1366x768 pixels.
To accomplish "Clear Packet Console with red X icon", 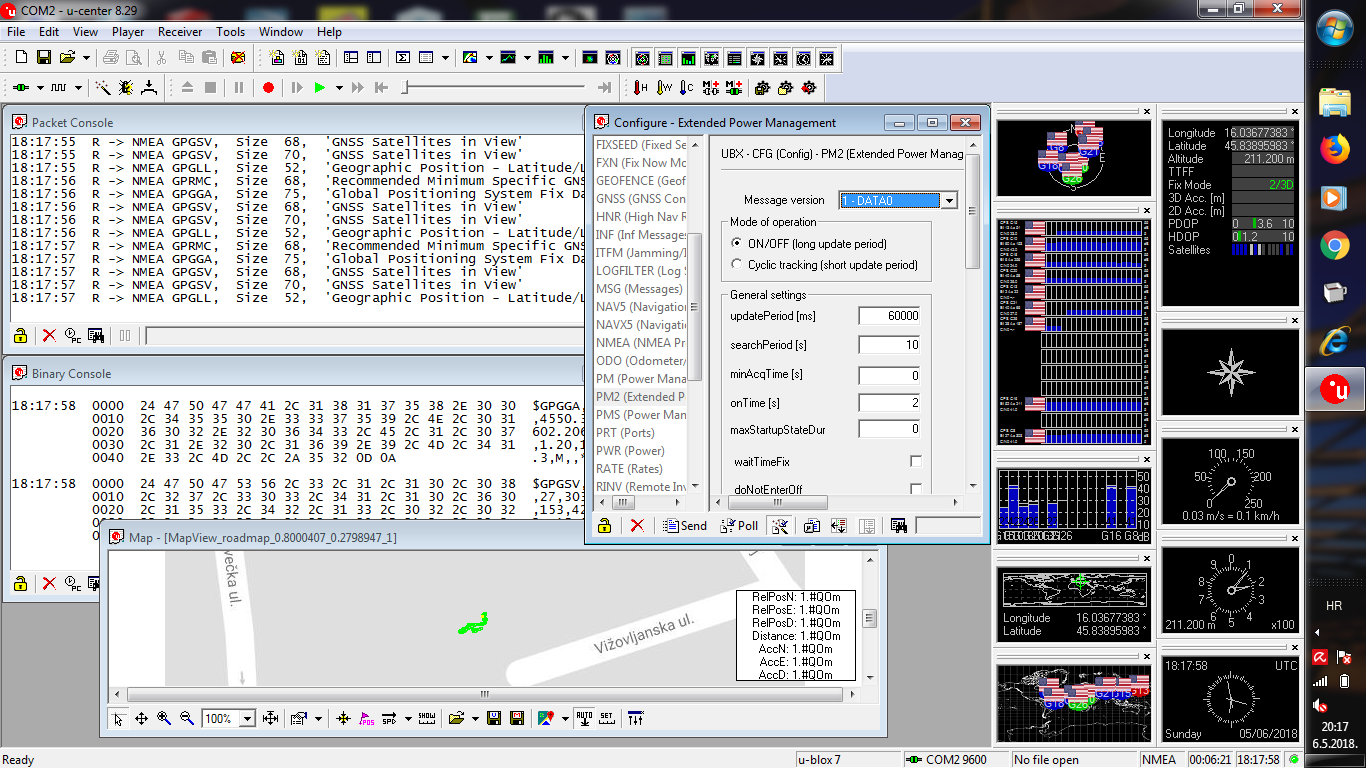I will pos(48,335).
